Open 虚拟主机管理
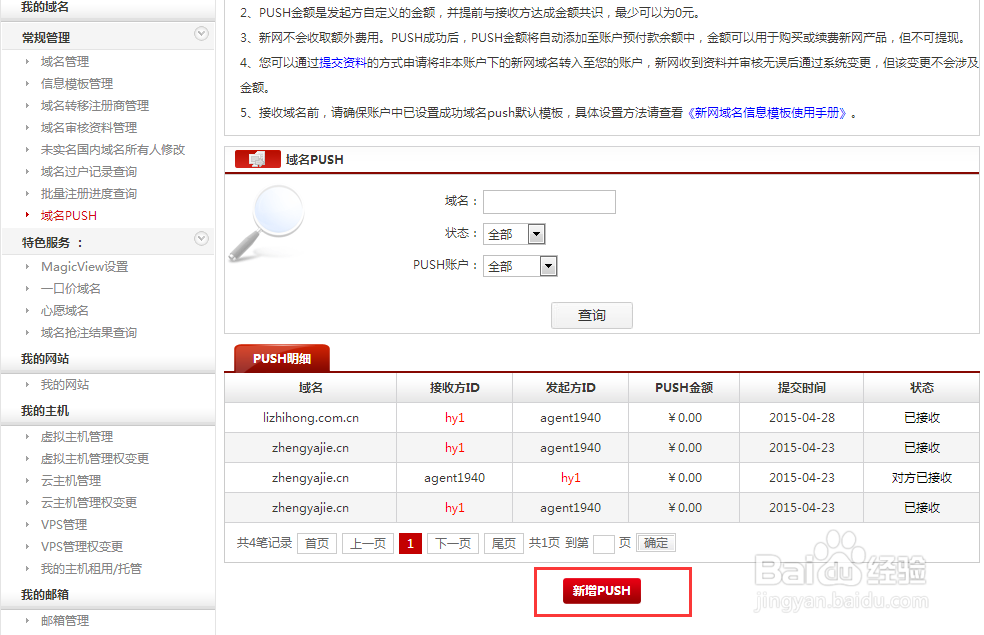 [x=77, y=437]
